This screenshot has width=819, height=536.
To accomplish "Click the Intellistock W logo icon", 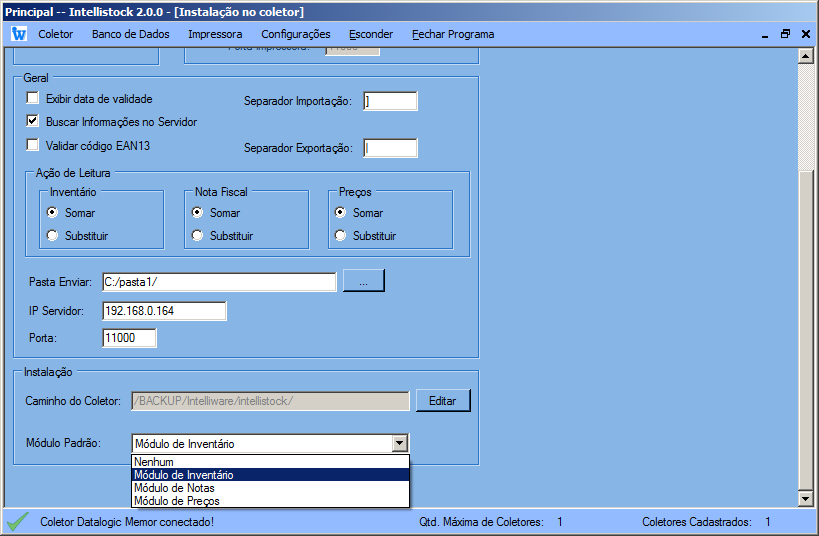I will click(x=19, y=34).
